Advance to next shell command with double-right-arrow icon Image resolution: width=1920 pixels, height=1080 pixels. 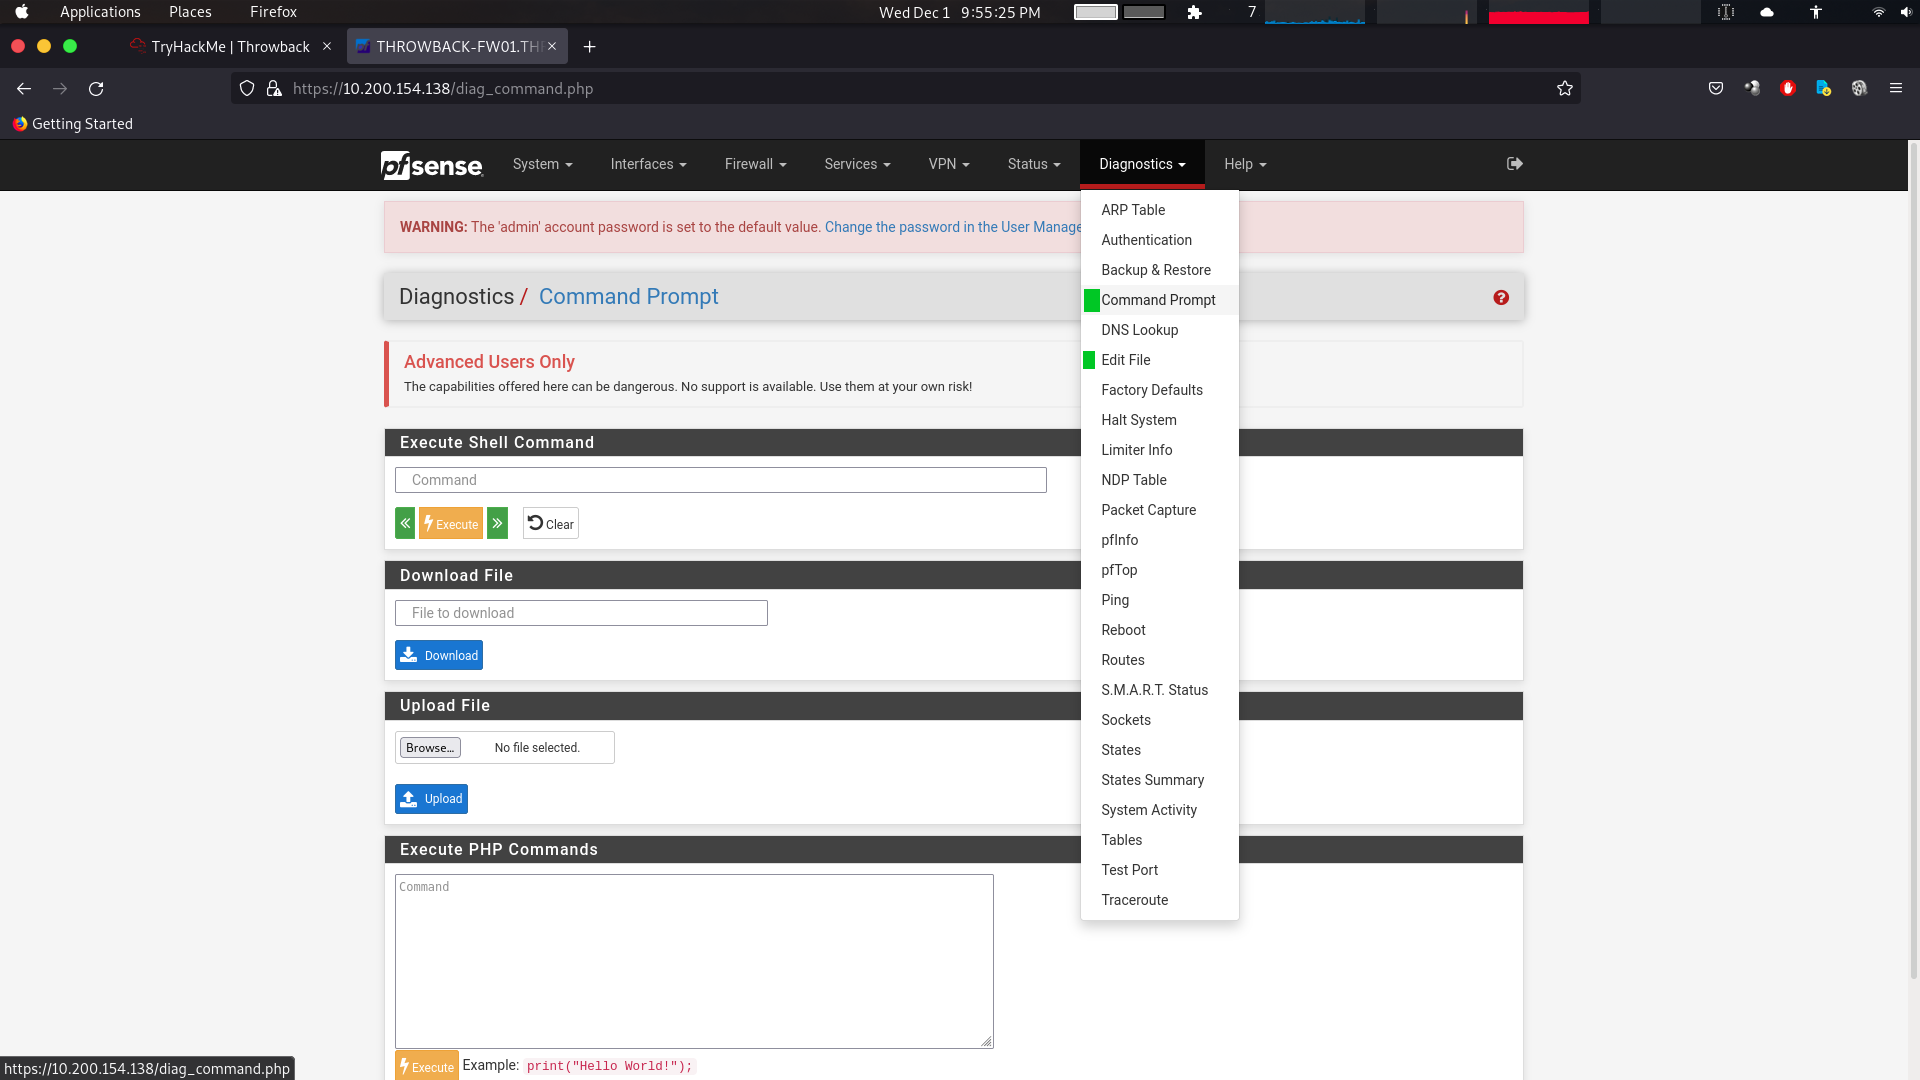[x=497, y=523]
